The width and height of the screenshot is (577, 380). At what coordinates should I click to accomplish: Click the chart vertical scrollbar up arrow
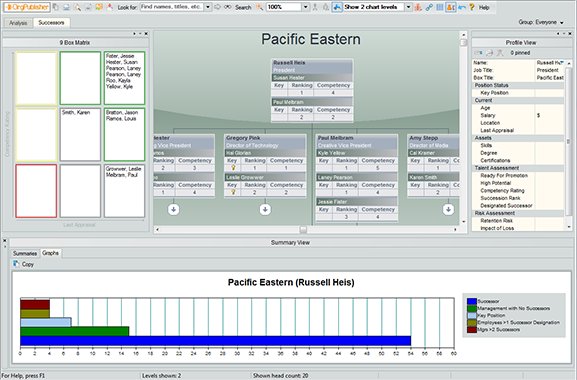(x=463, y=35)
